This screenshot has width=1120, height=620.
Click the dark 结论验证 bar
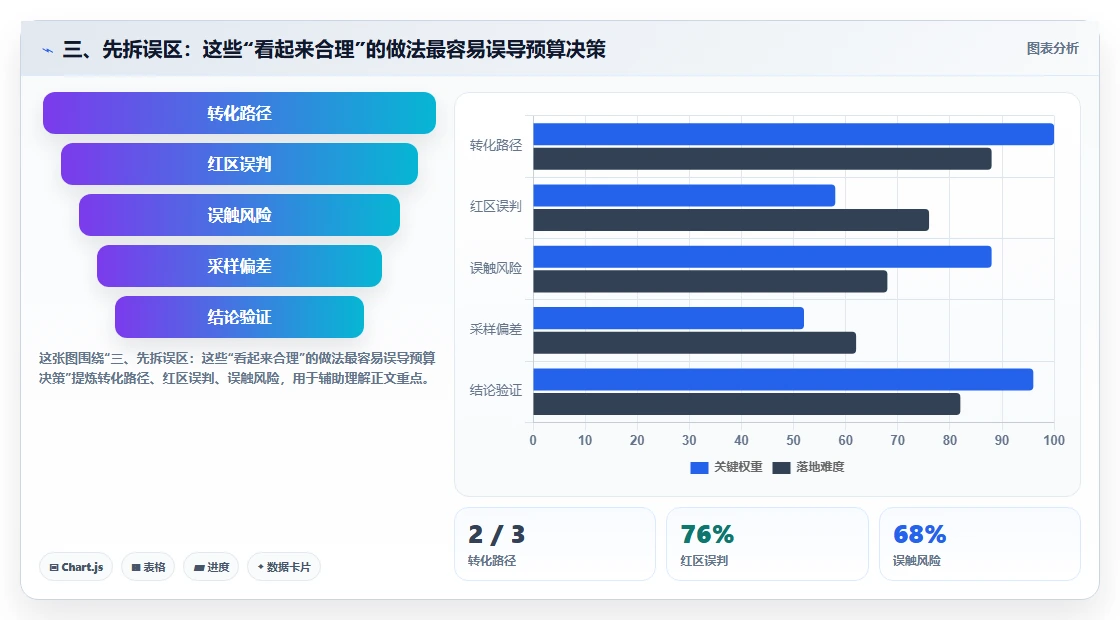746,404
